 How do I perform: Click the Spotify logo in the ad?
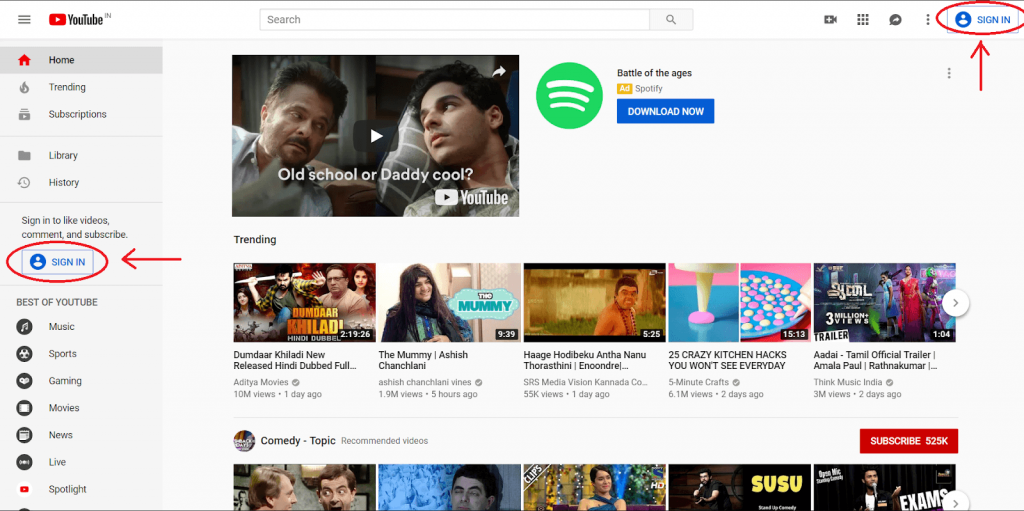(x=568, y=97)
